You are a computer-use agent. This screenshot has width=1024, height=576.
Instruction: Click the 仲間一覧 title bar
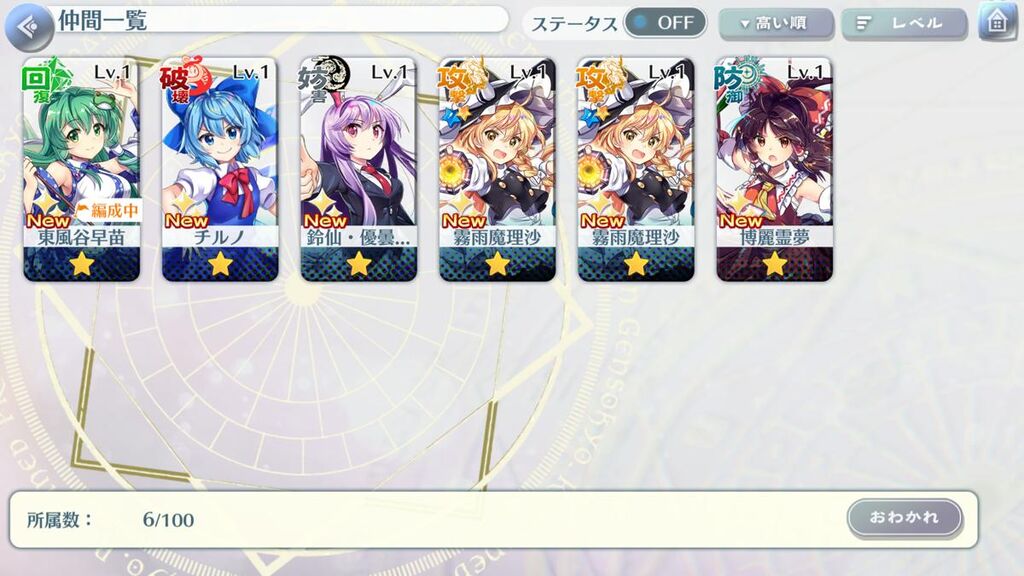281,20
